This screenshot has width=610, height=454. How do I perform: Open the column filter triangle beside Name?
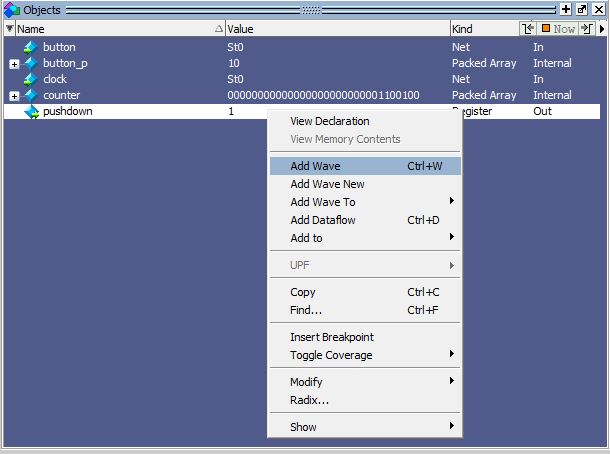point(10,28)
